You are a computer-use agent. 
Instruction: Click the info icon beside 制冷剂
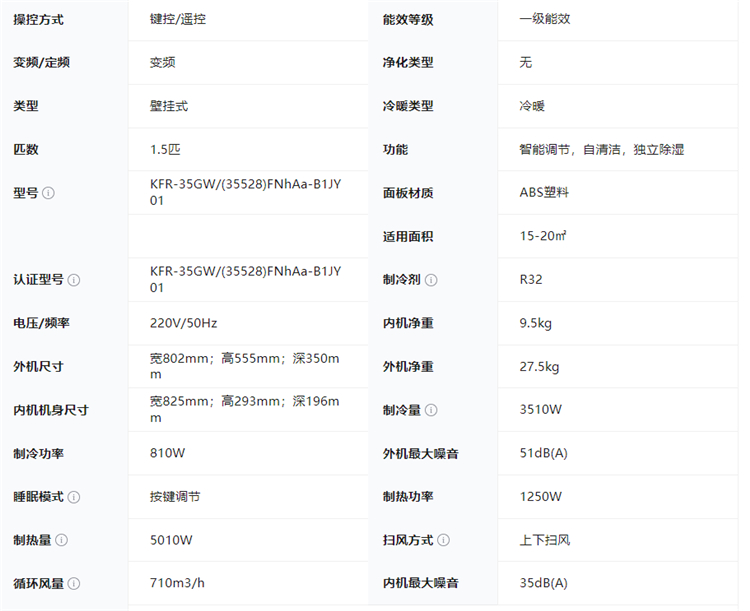pyautogui.click(x=429, y=280)
